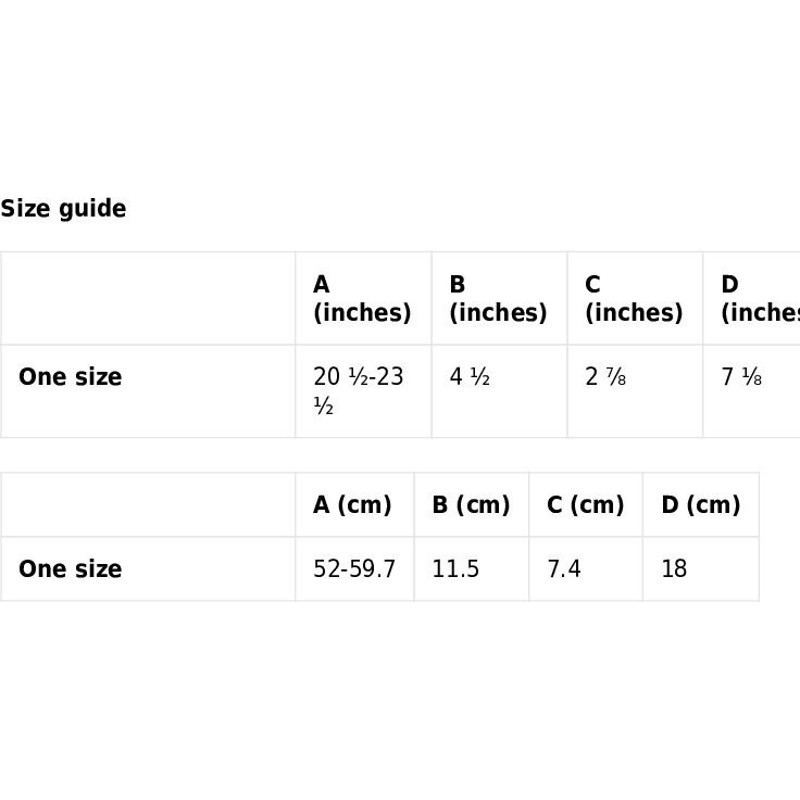Viewport: 800px width, 800px height.
Task: Select the C (cm) column header
Action: (585, 505)
